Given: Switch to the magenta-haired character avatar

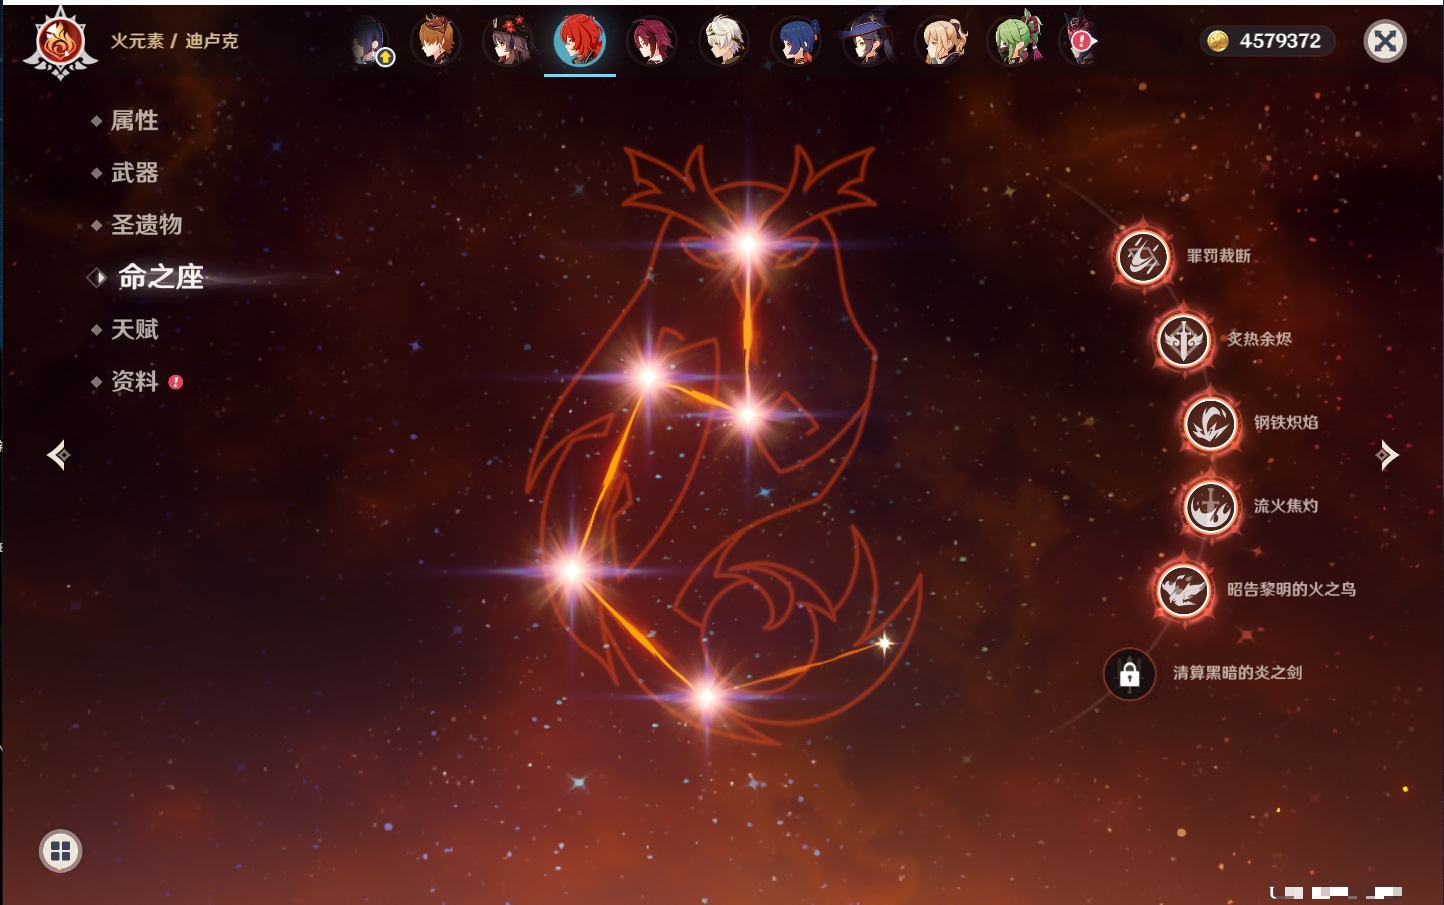Looking at the screenshot, I should (652, 41).
